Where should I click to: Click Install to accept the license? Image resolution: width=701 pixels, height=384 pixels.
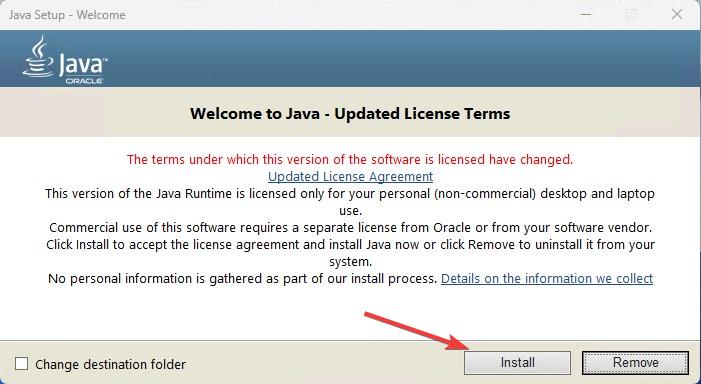click(517, 362)
